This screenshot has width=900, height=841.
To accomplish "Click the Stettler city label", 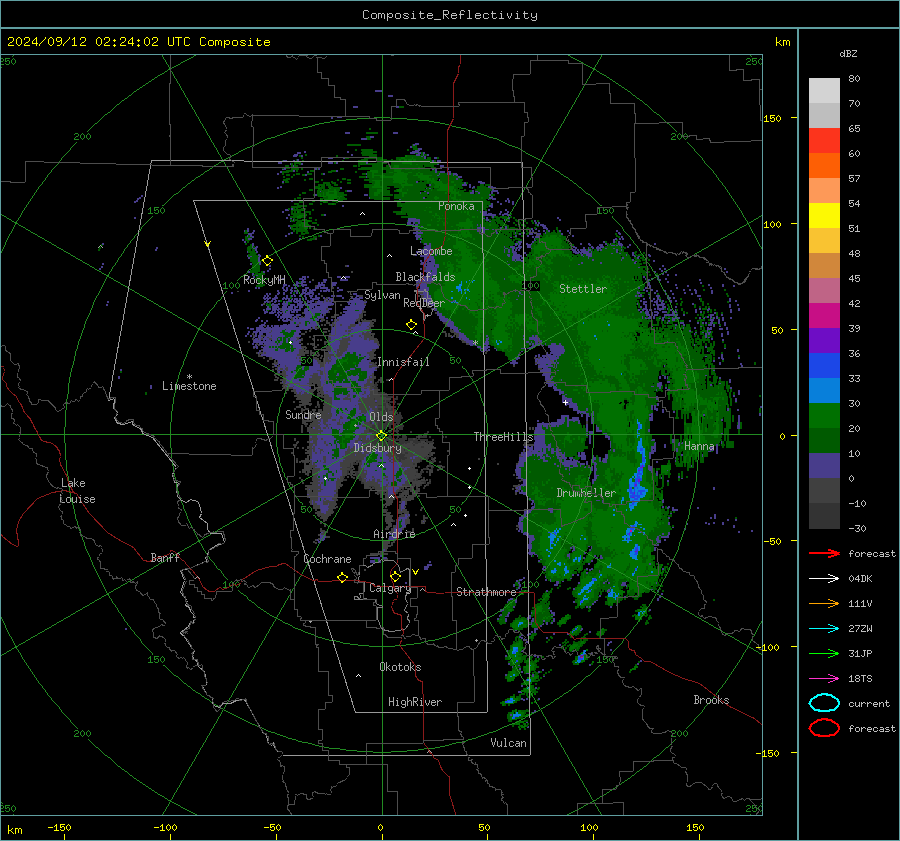I will click(583, 289).
